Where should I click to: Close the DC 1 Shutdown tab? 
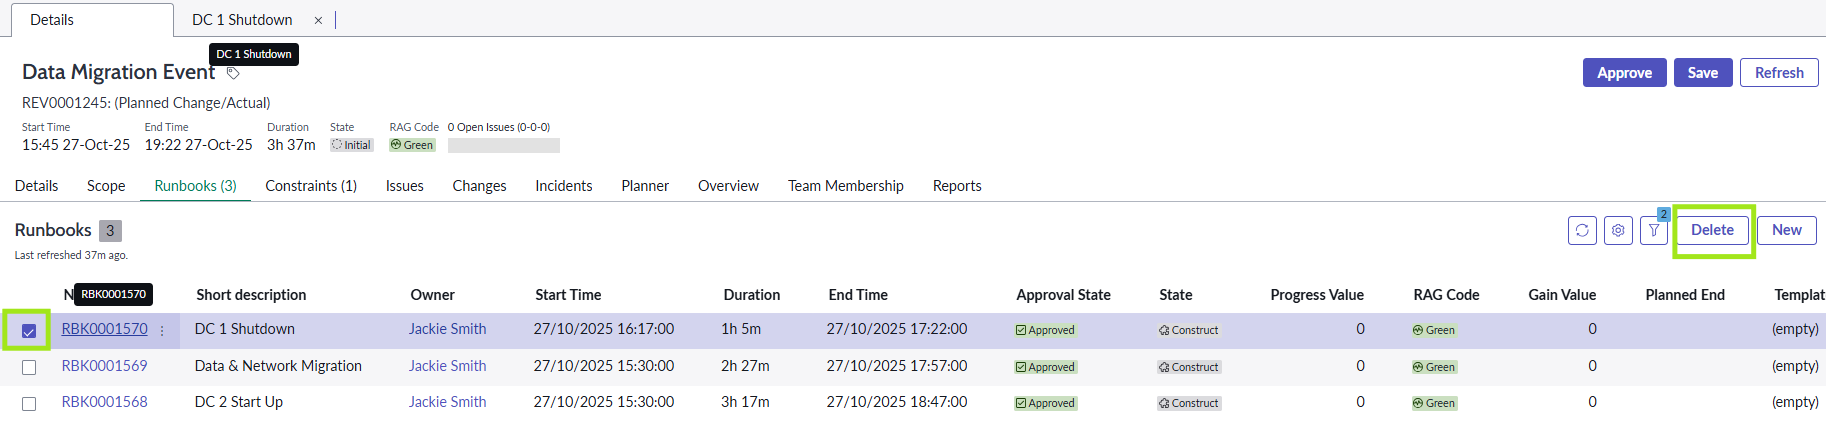(x=318, y=20)
